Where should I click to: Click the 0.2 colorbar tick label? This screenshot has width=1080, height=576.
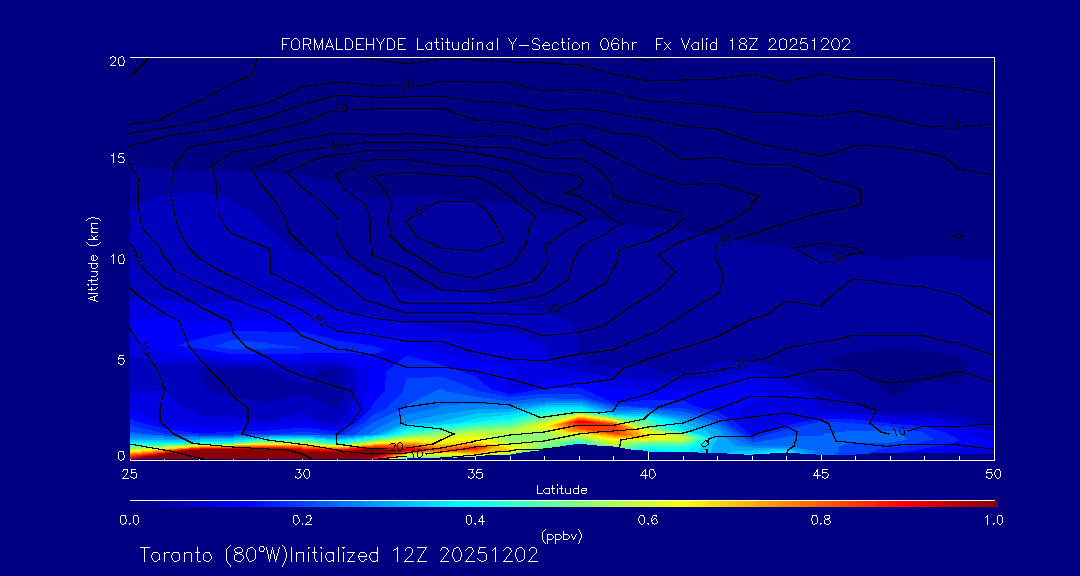tap(302, 520)
